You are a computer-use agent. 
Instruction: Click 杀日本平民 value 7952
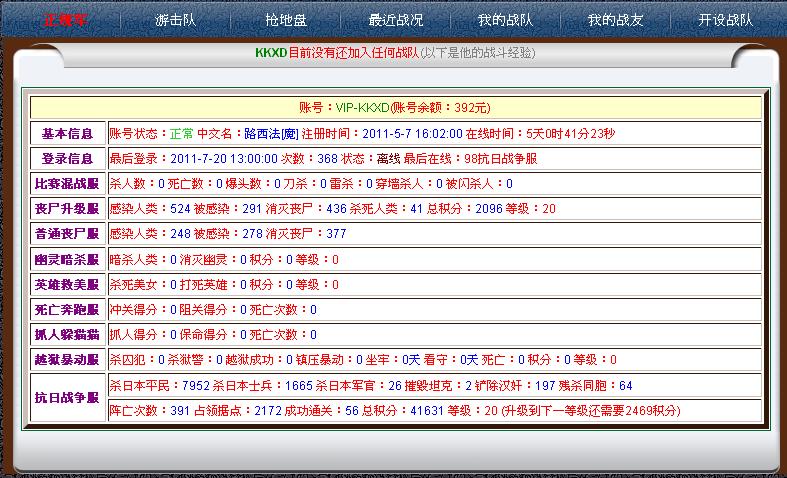point(196,386)
